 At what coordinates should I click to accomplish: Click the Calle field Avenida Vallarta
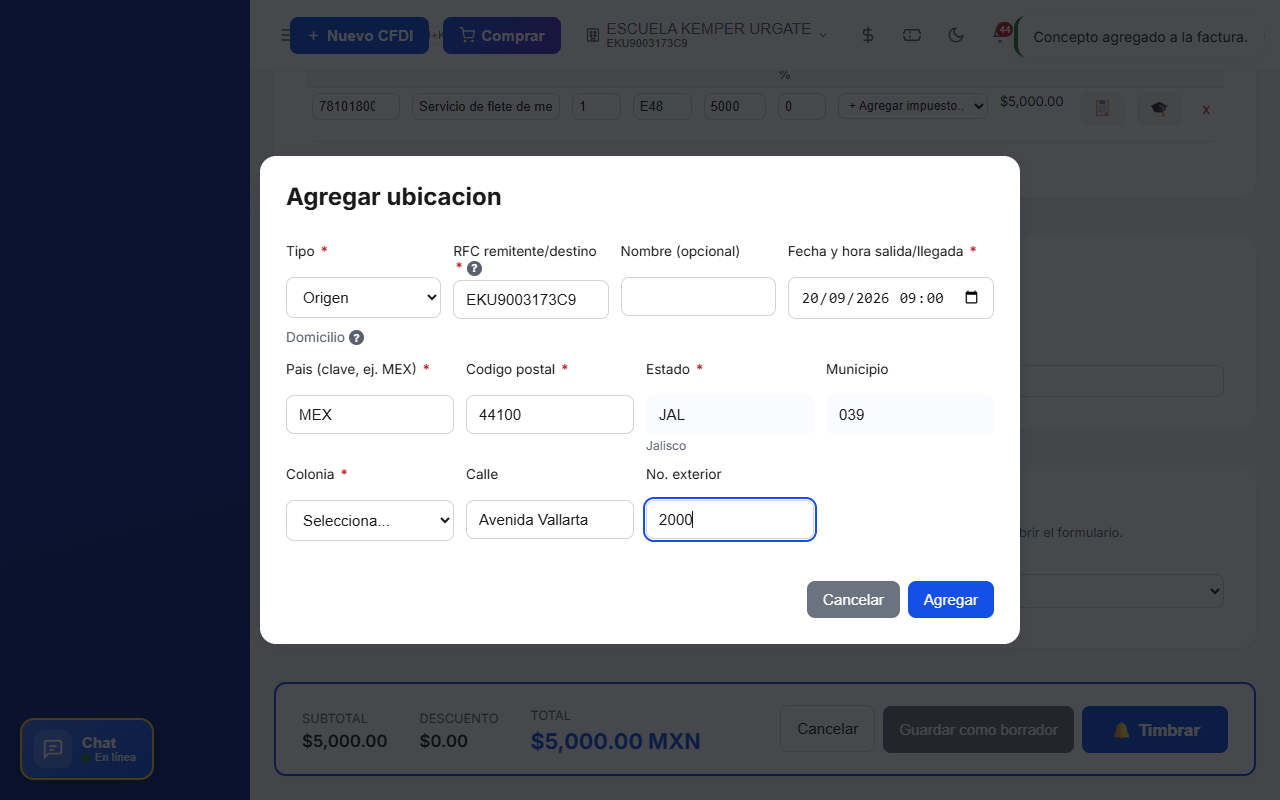(x=550, y=519)
